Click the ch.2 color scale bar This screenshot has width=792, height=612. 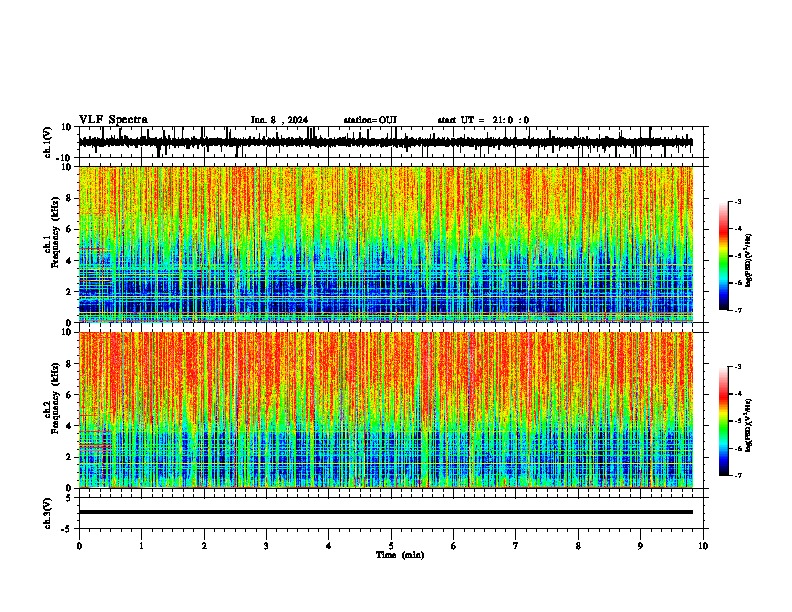pos(723,421)
